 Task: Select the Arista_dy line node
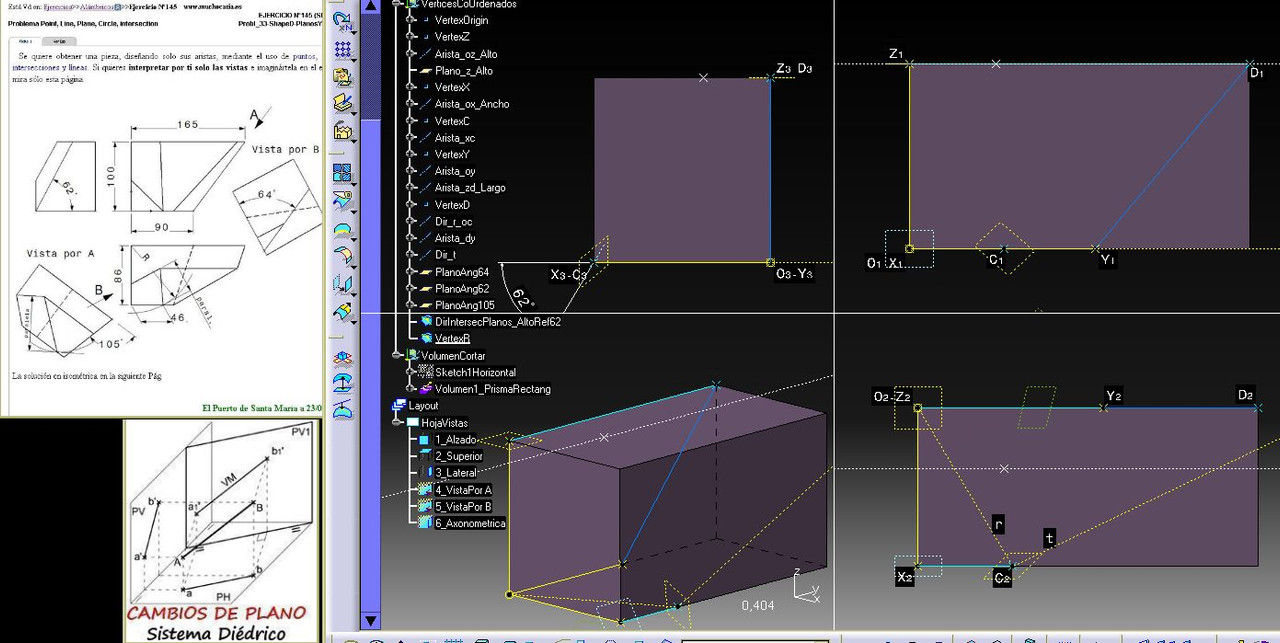[455, 238]
